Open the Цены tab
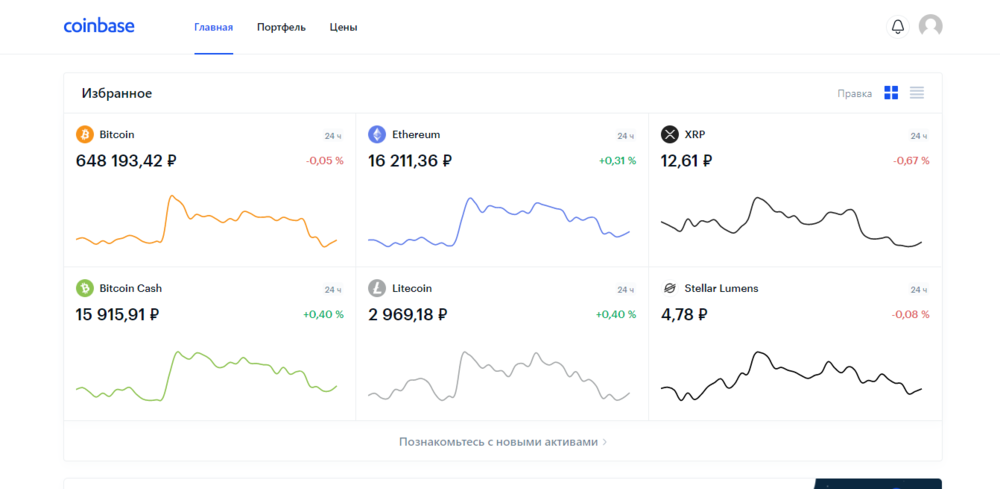This screenshot has height=489, width=1000. (x=343, y=27)
